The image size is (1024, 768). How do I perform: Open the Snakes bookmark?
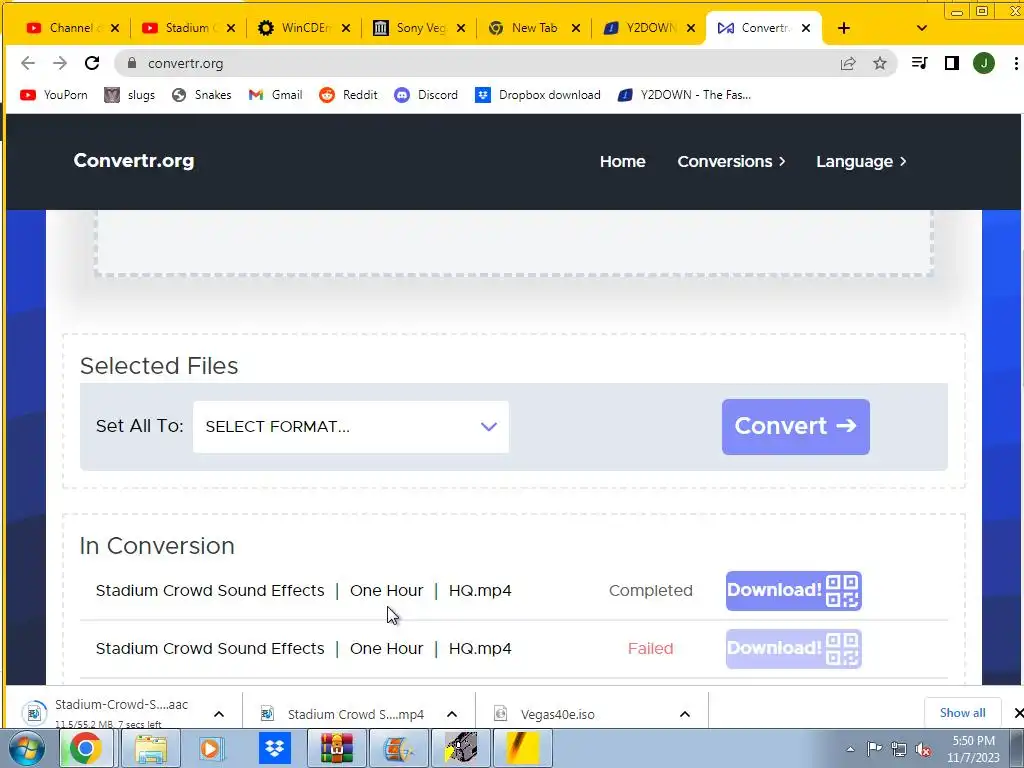[x=202, y=95]
